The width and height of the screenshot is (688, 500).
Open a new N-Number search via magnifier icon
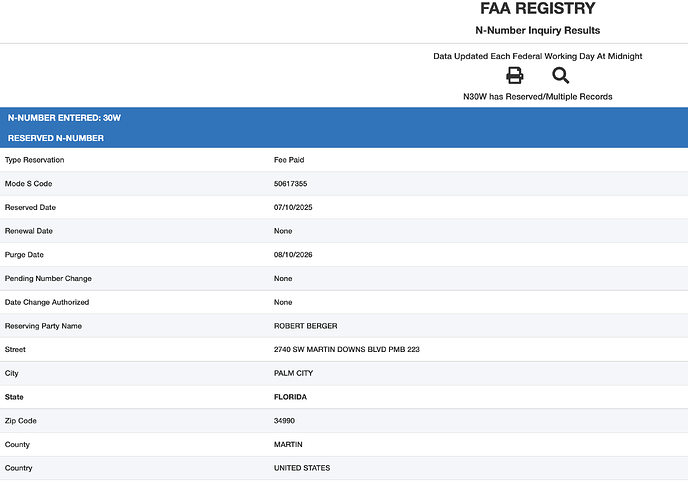[560, 75]
